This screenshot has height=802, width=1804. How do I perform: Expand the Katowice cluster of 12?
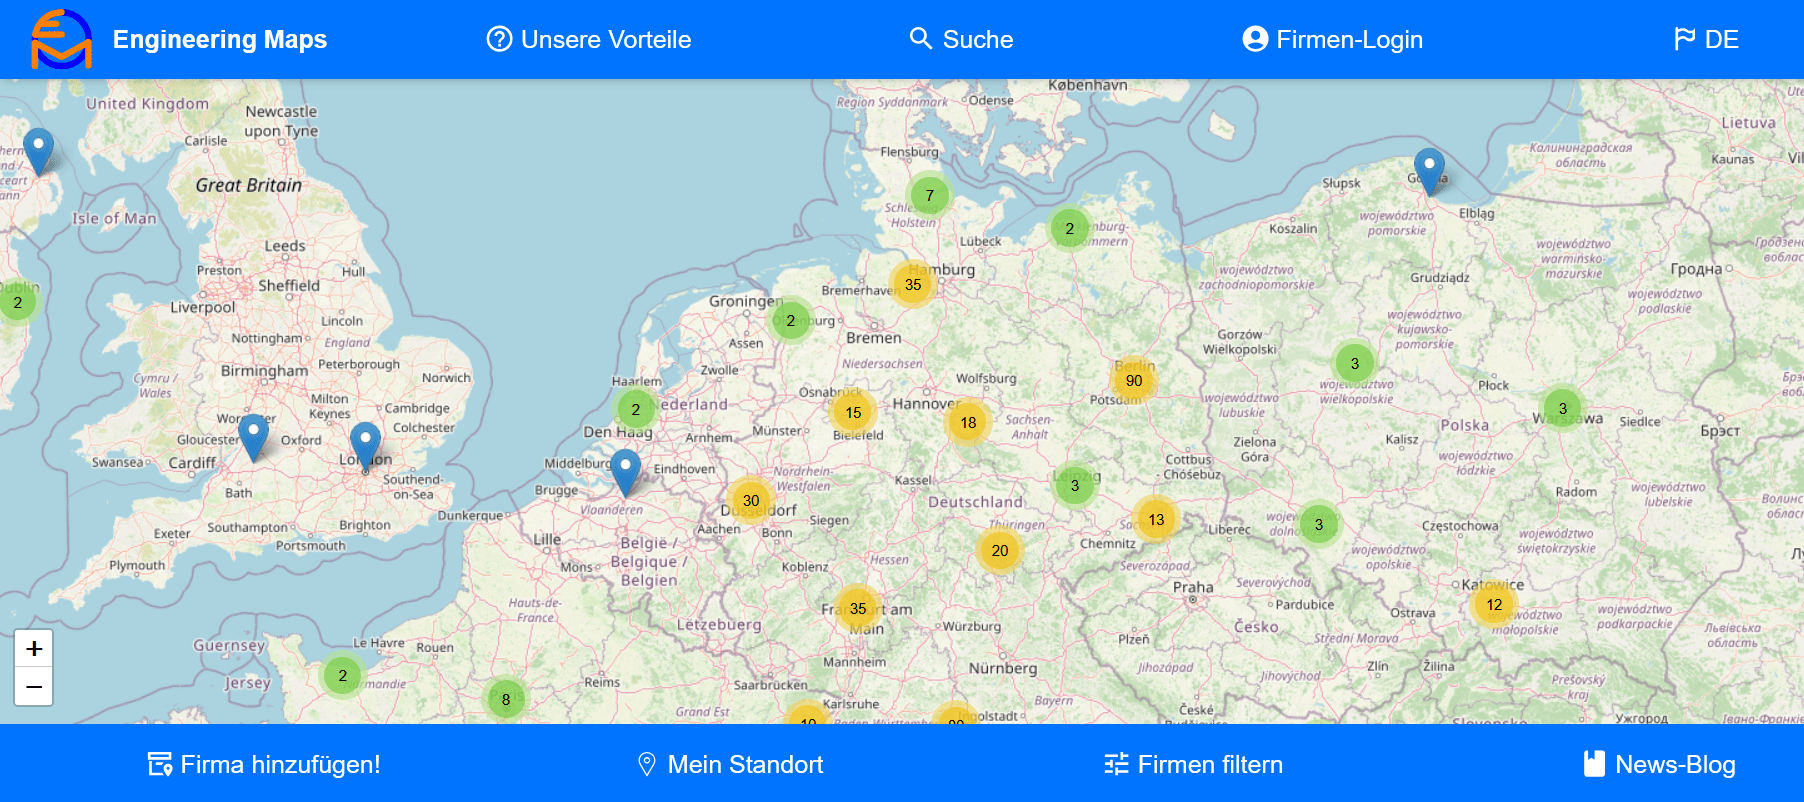pyautogui.click(x=1494, y=605)
